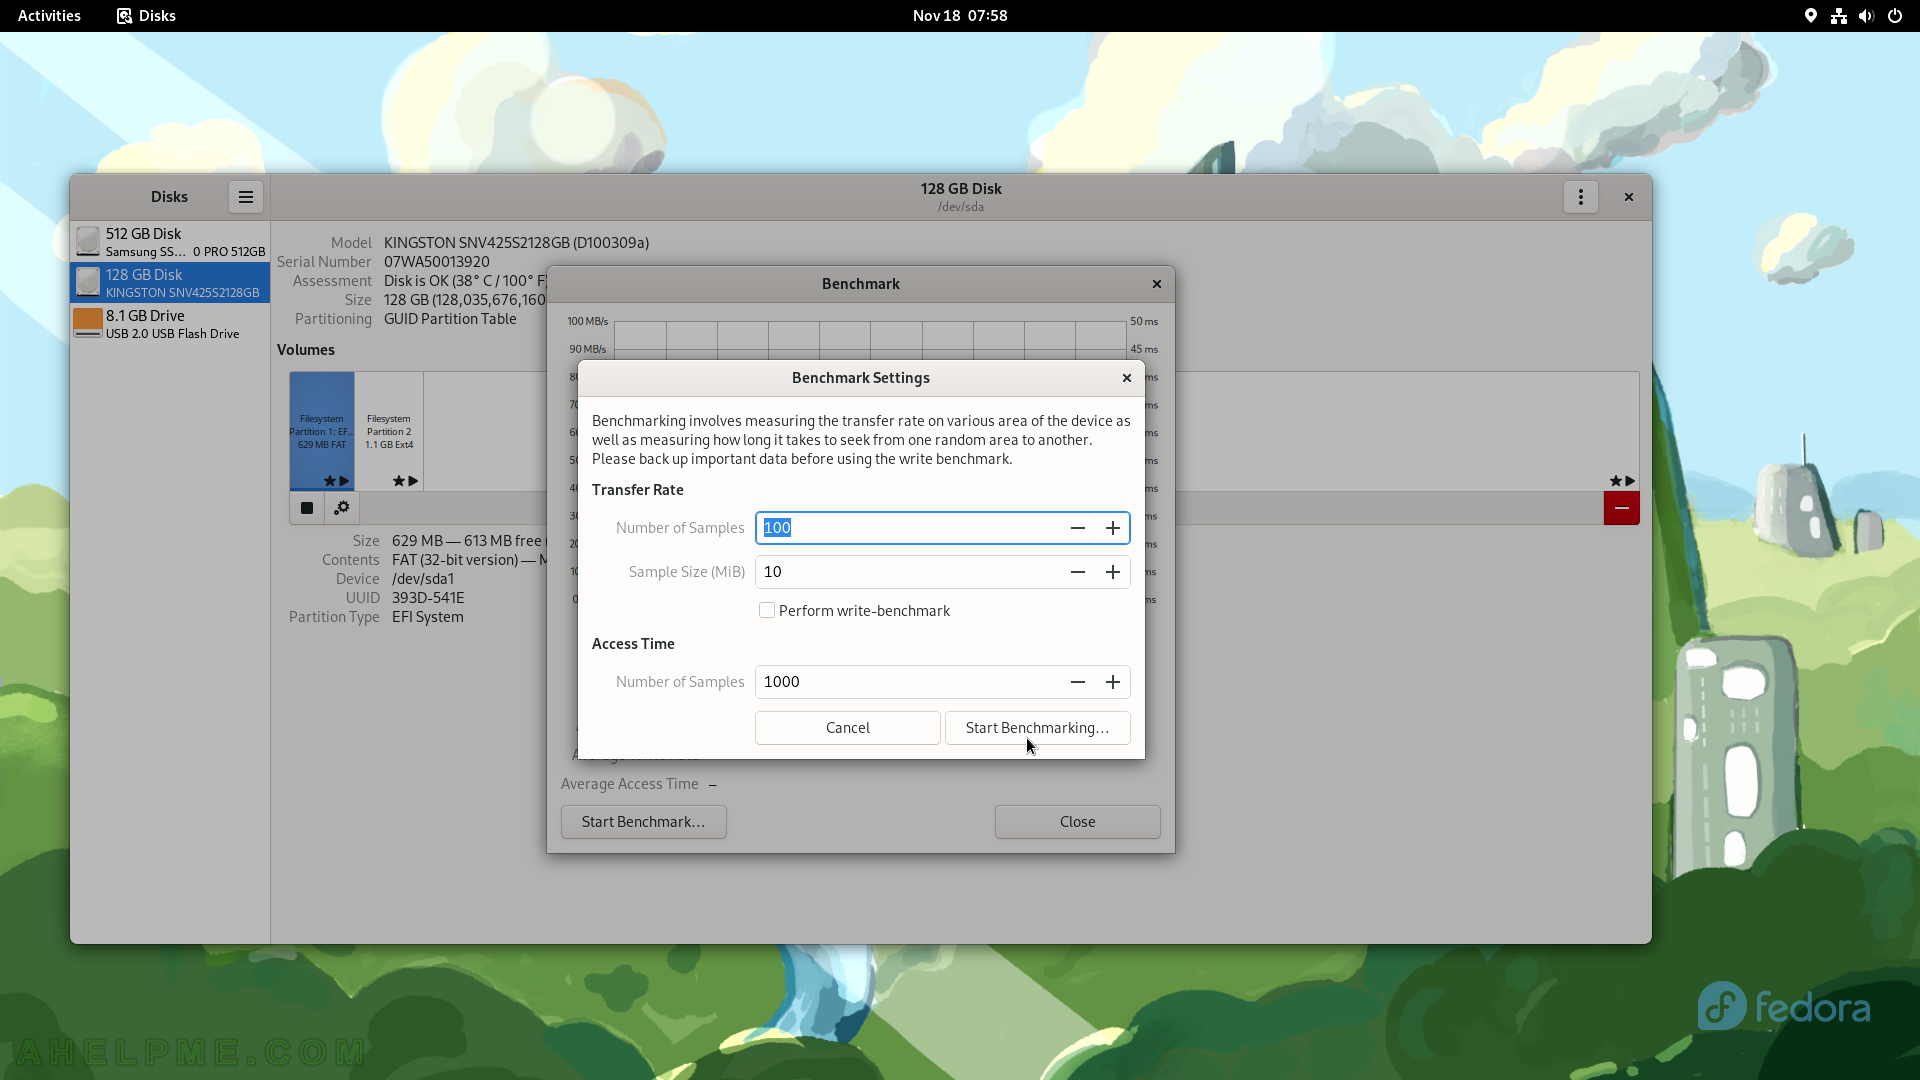Unmount the selected partition with stop icon
The height and width of the screenshot is (1080, 1920).
click(307, 508)
